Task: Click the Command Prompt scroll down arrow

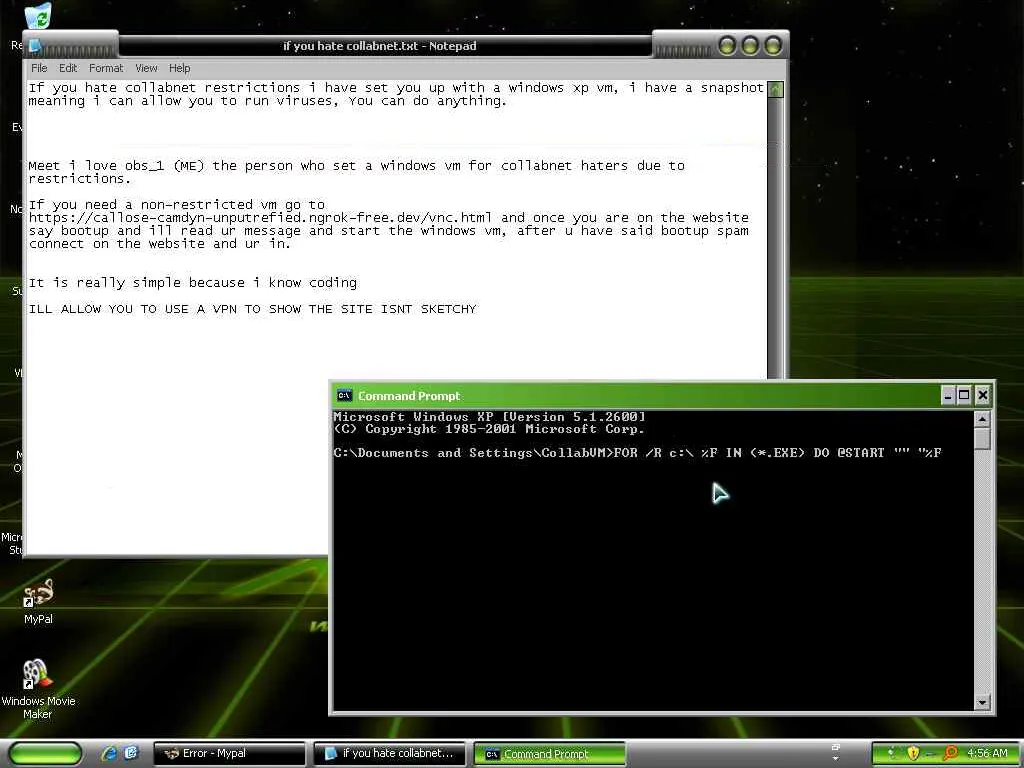Action: (982, 702)
